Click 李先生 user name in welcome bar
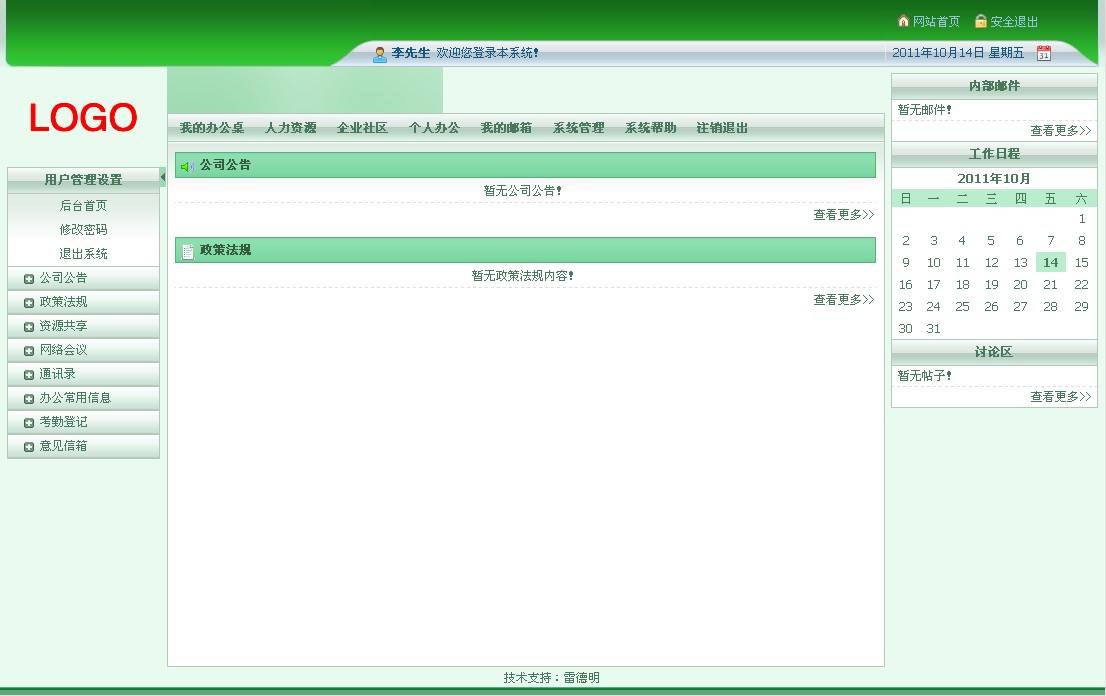The image size is (1106, 696). (x=411, y=53)
